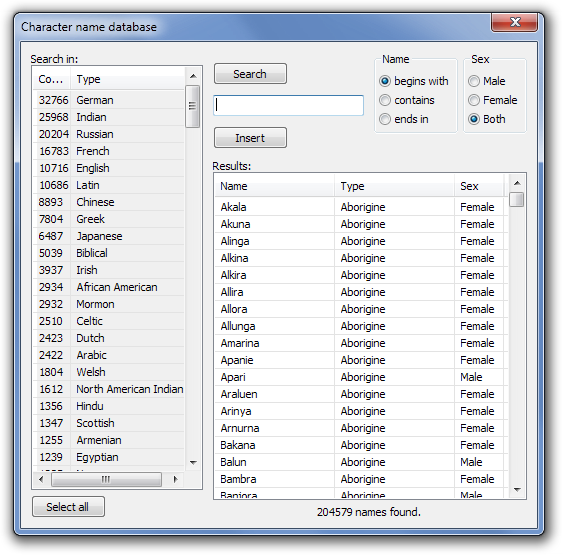Select the Male sex option

[x=487, y=81]
